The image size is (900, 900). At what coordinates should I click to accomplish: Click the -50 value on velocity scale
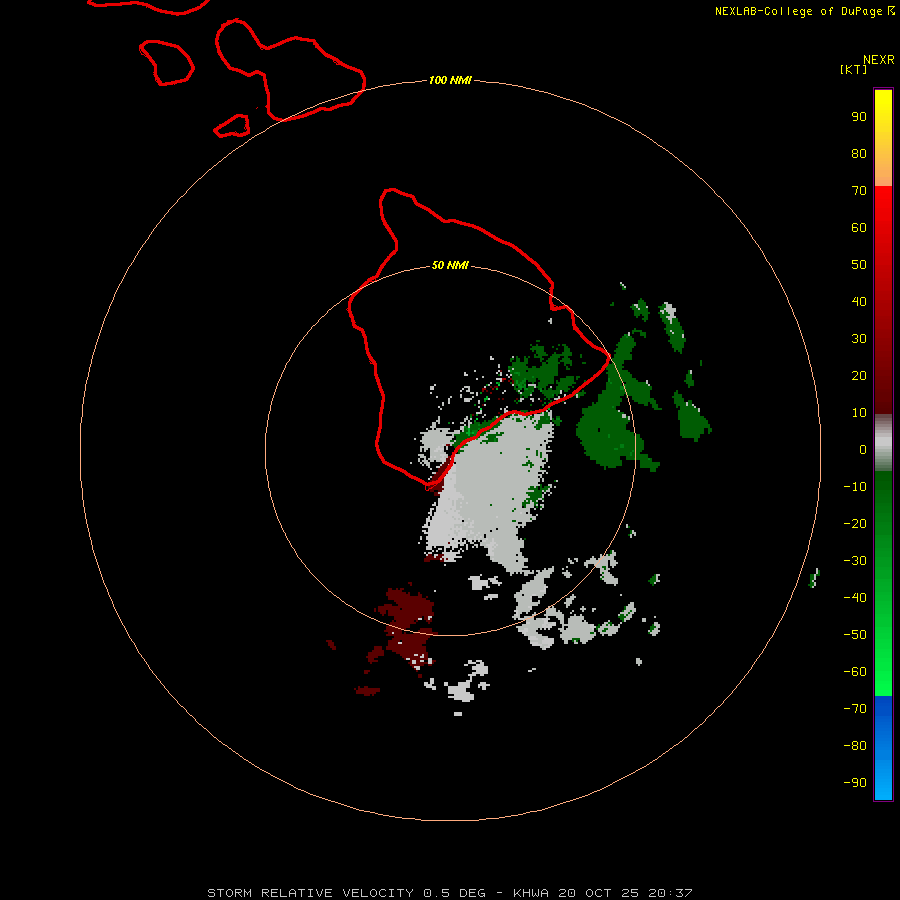855,635
